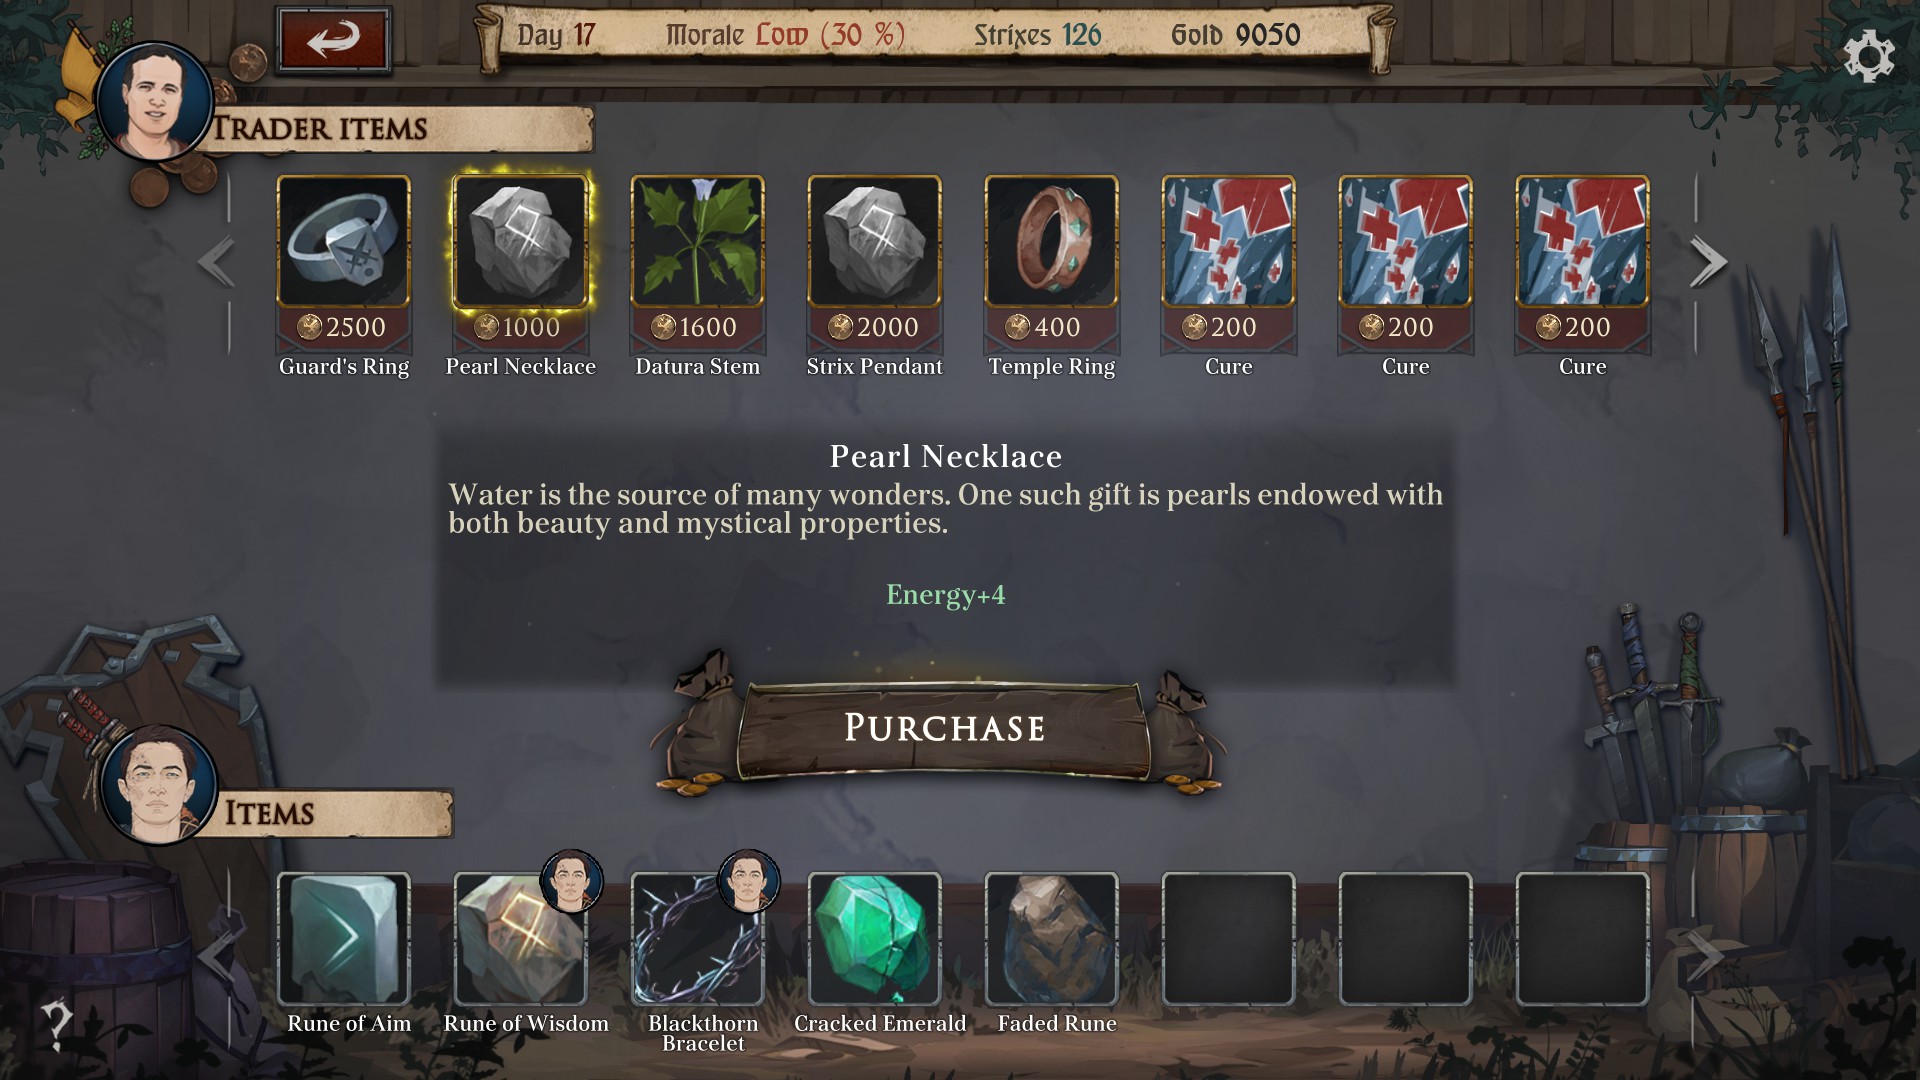
Task: Click the first empty inventory slot
Action: [x=1228, y=938]
